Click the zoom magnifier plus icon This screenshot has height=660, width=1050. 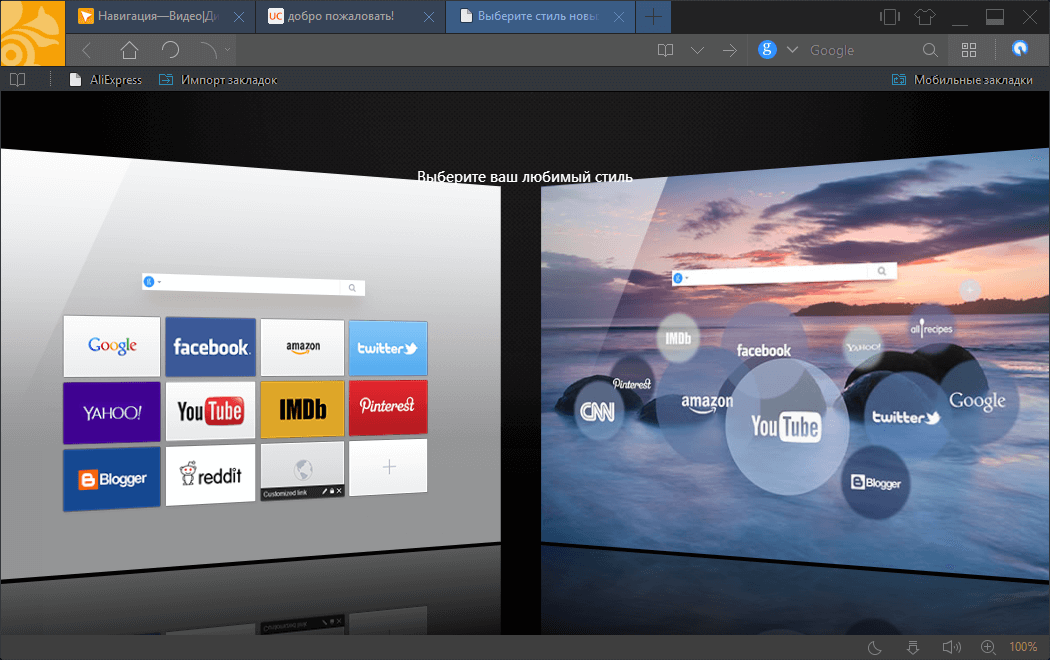coord(988,647)
